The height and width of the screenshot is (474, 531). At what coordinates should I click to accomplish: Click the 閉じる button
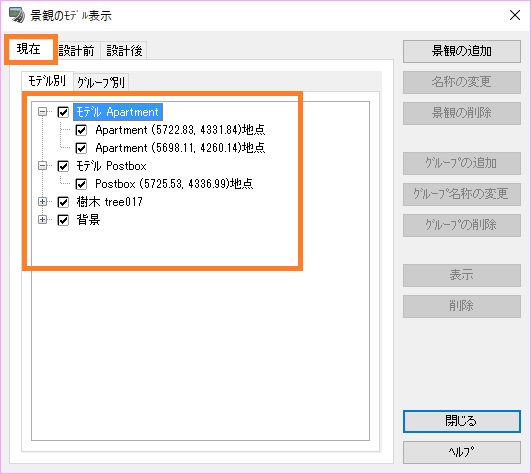point(462,421)
